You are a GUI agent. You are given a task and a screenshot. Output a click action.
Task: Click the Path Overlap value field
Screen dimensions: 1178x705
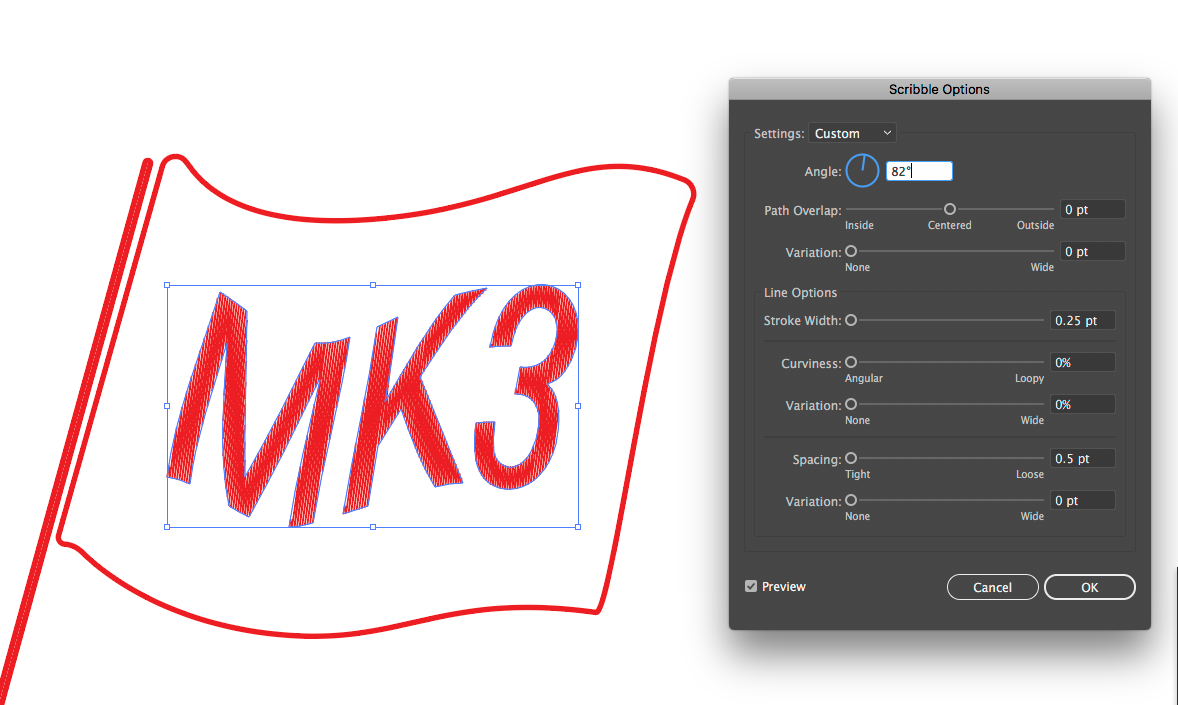click(x=1092, y=210)
